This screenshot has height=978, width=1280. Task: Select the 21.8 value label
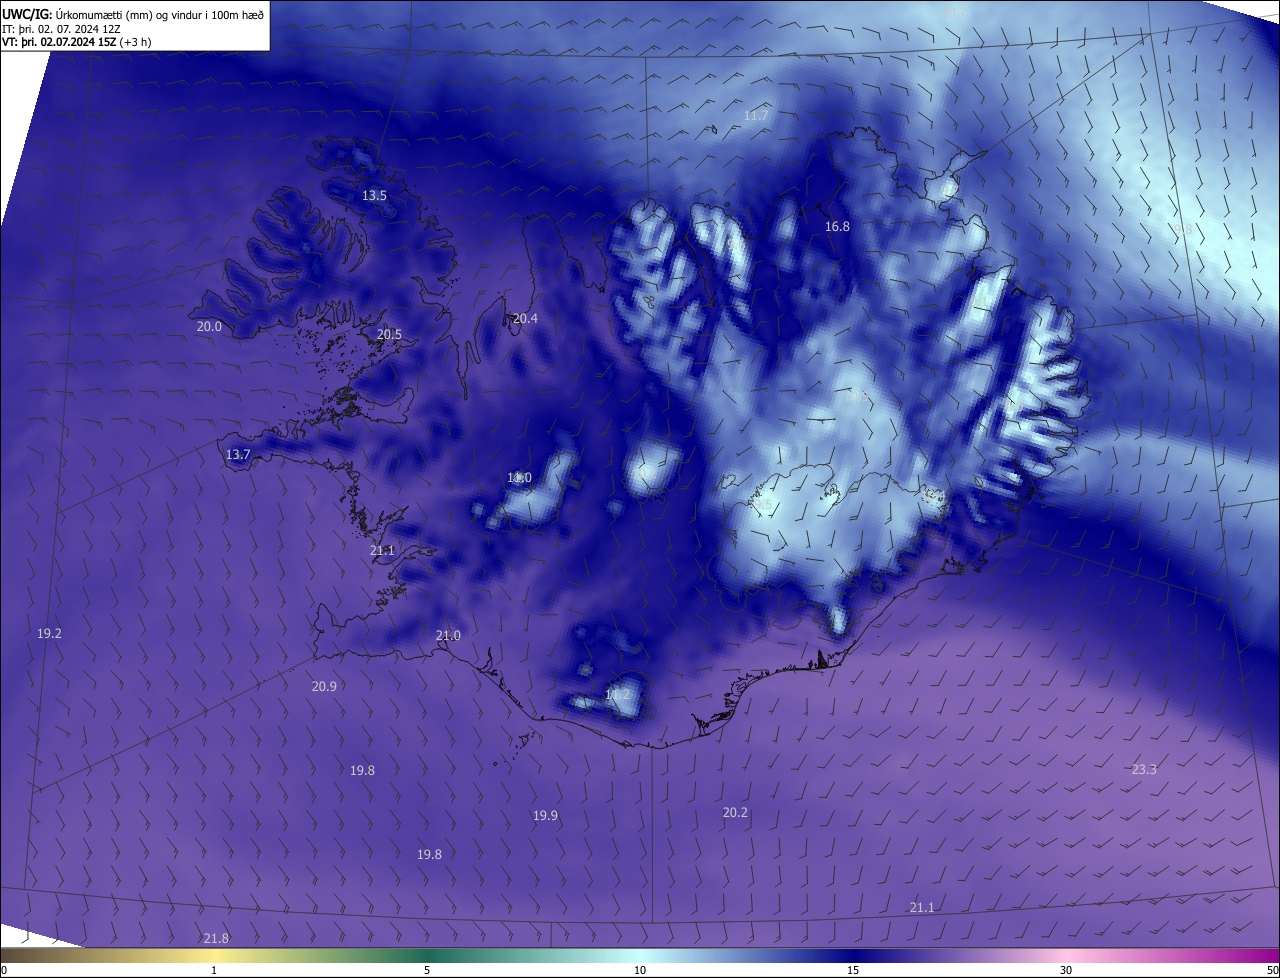click(216, 939)
